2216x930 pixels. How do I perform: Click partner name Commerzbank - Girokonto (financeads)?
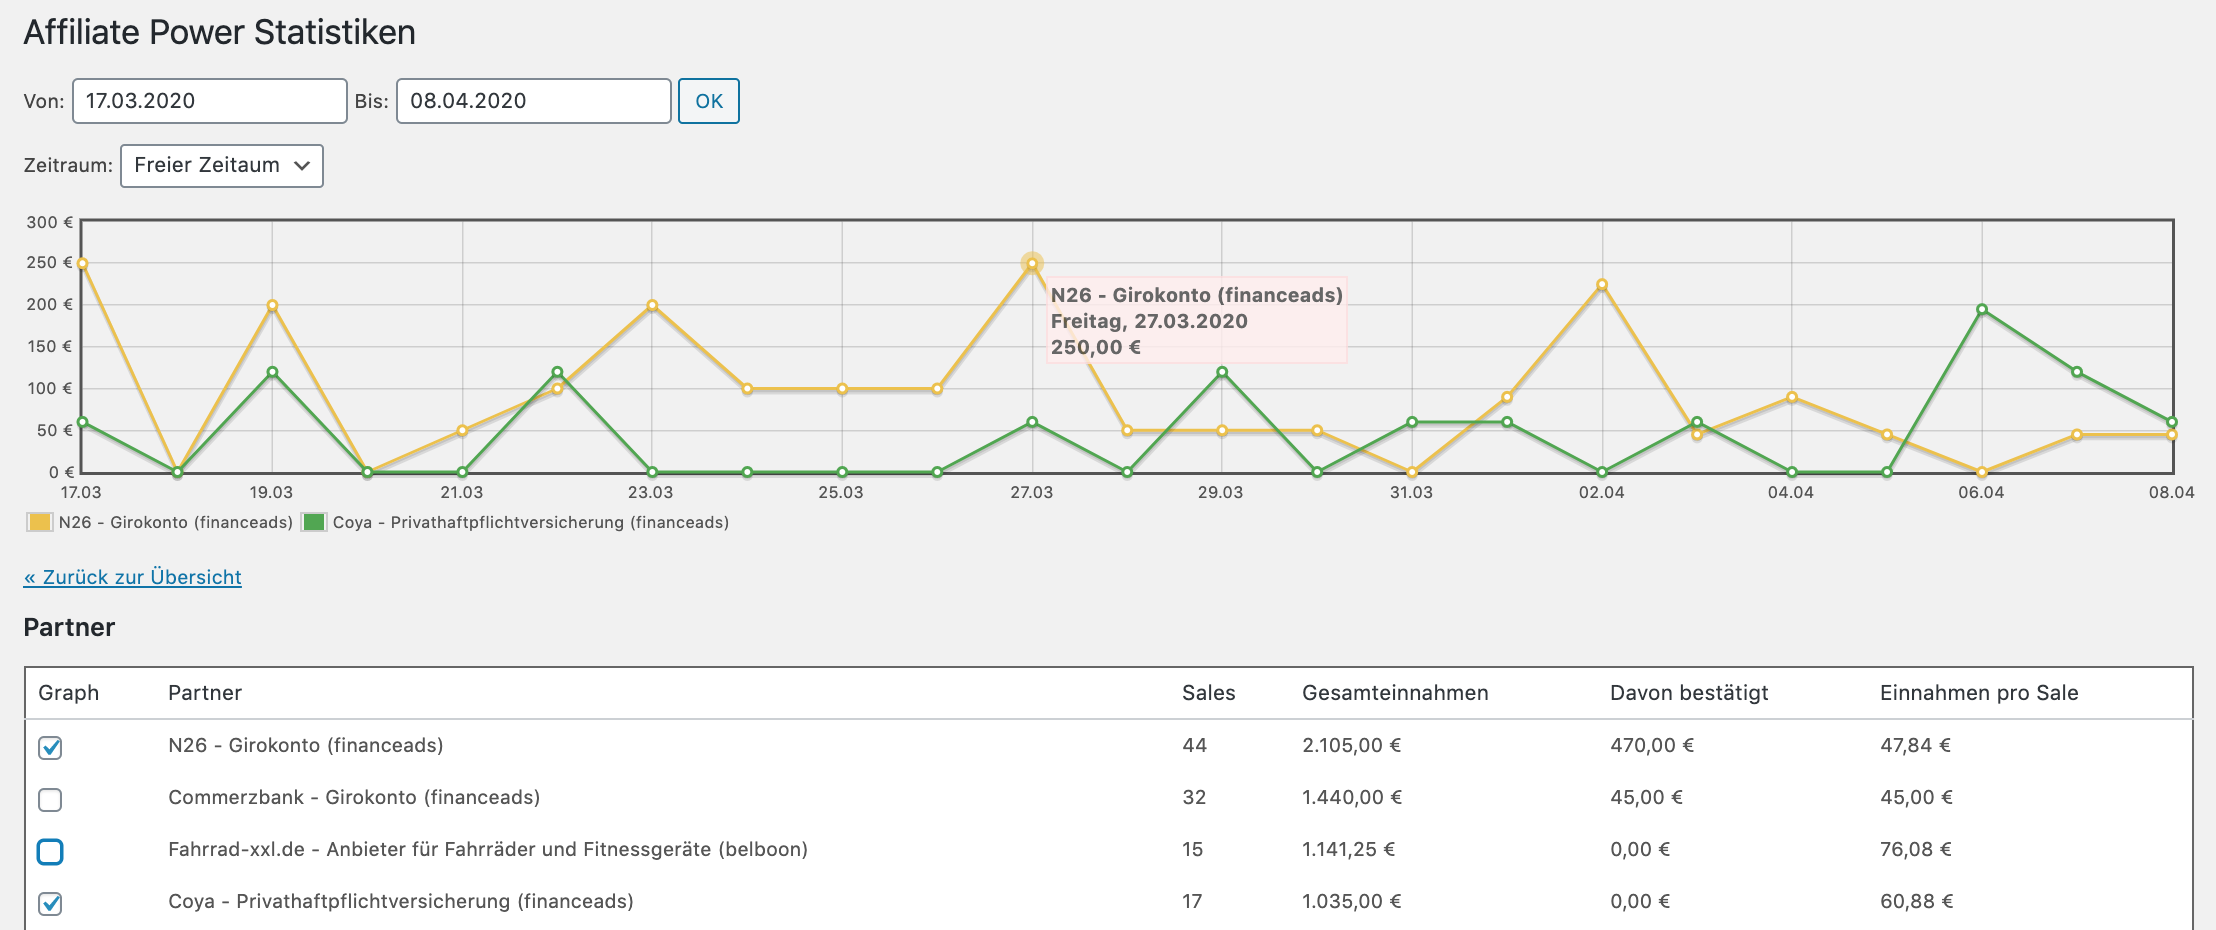pos(354,797)
